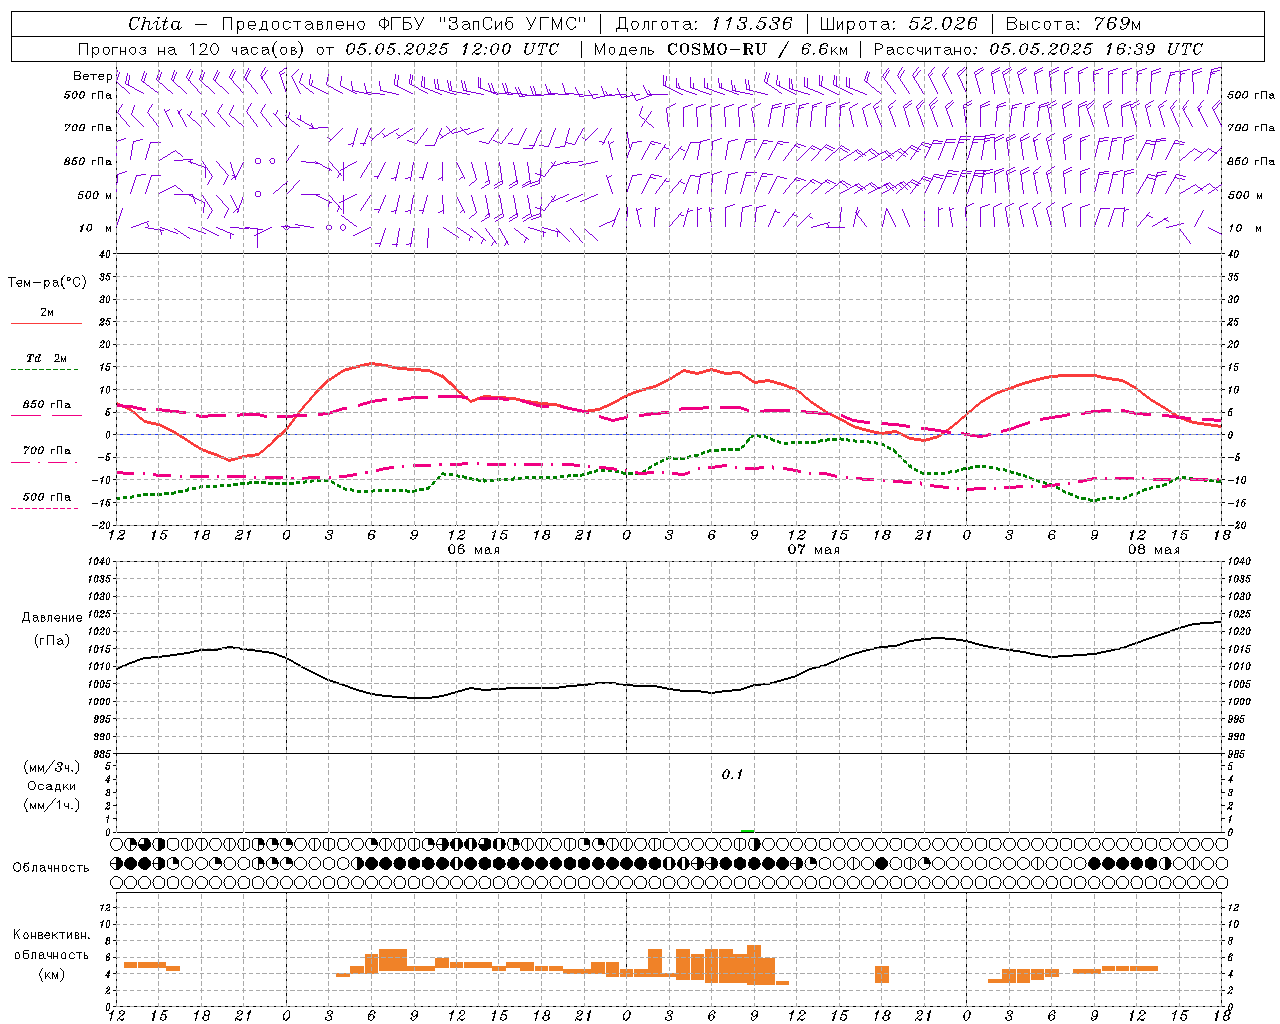Click the Конвективн. облачность label
Image resolution: width=1280 pixels, height=1024 pixels.
pyautogui.click(x=51, y=944)
